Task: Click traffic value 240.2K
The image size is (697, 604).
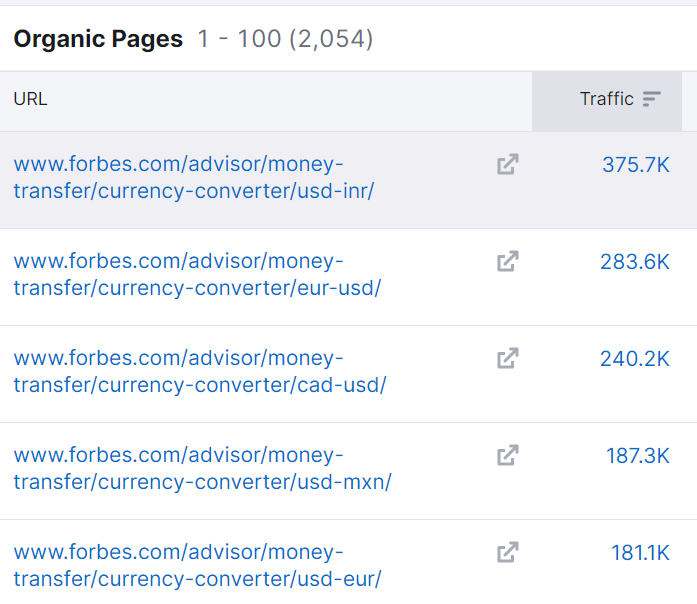Action: 635,359
